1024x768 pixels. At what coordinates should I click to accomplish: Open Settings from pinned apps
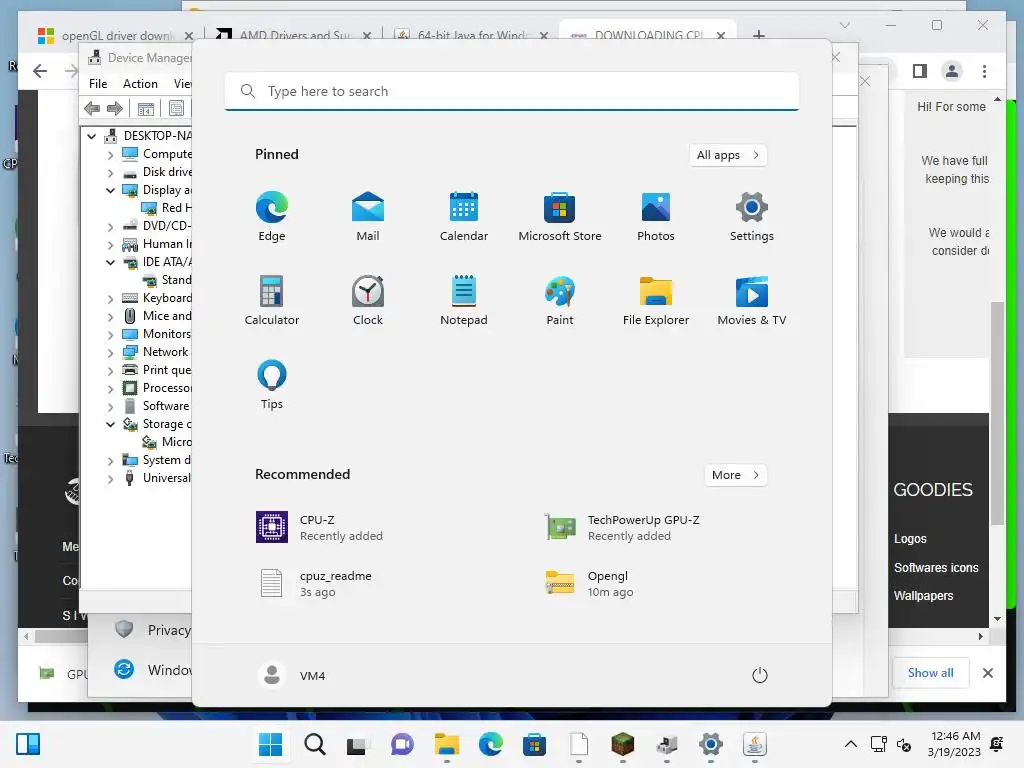click(752, 217)
